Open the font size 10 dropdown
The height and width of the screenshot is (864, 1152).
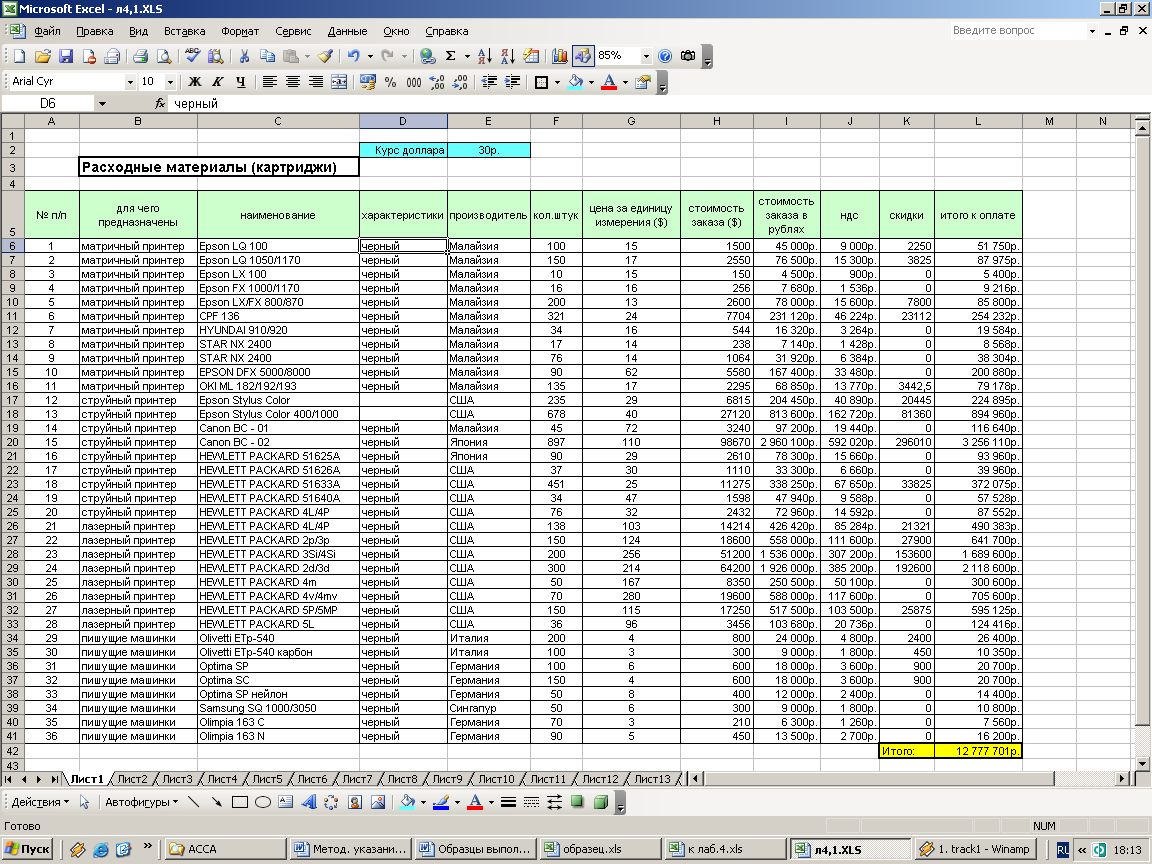point(170,82)
